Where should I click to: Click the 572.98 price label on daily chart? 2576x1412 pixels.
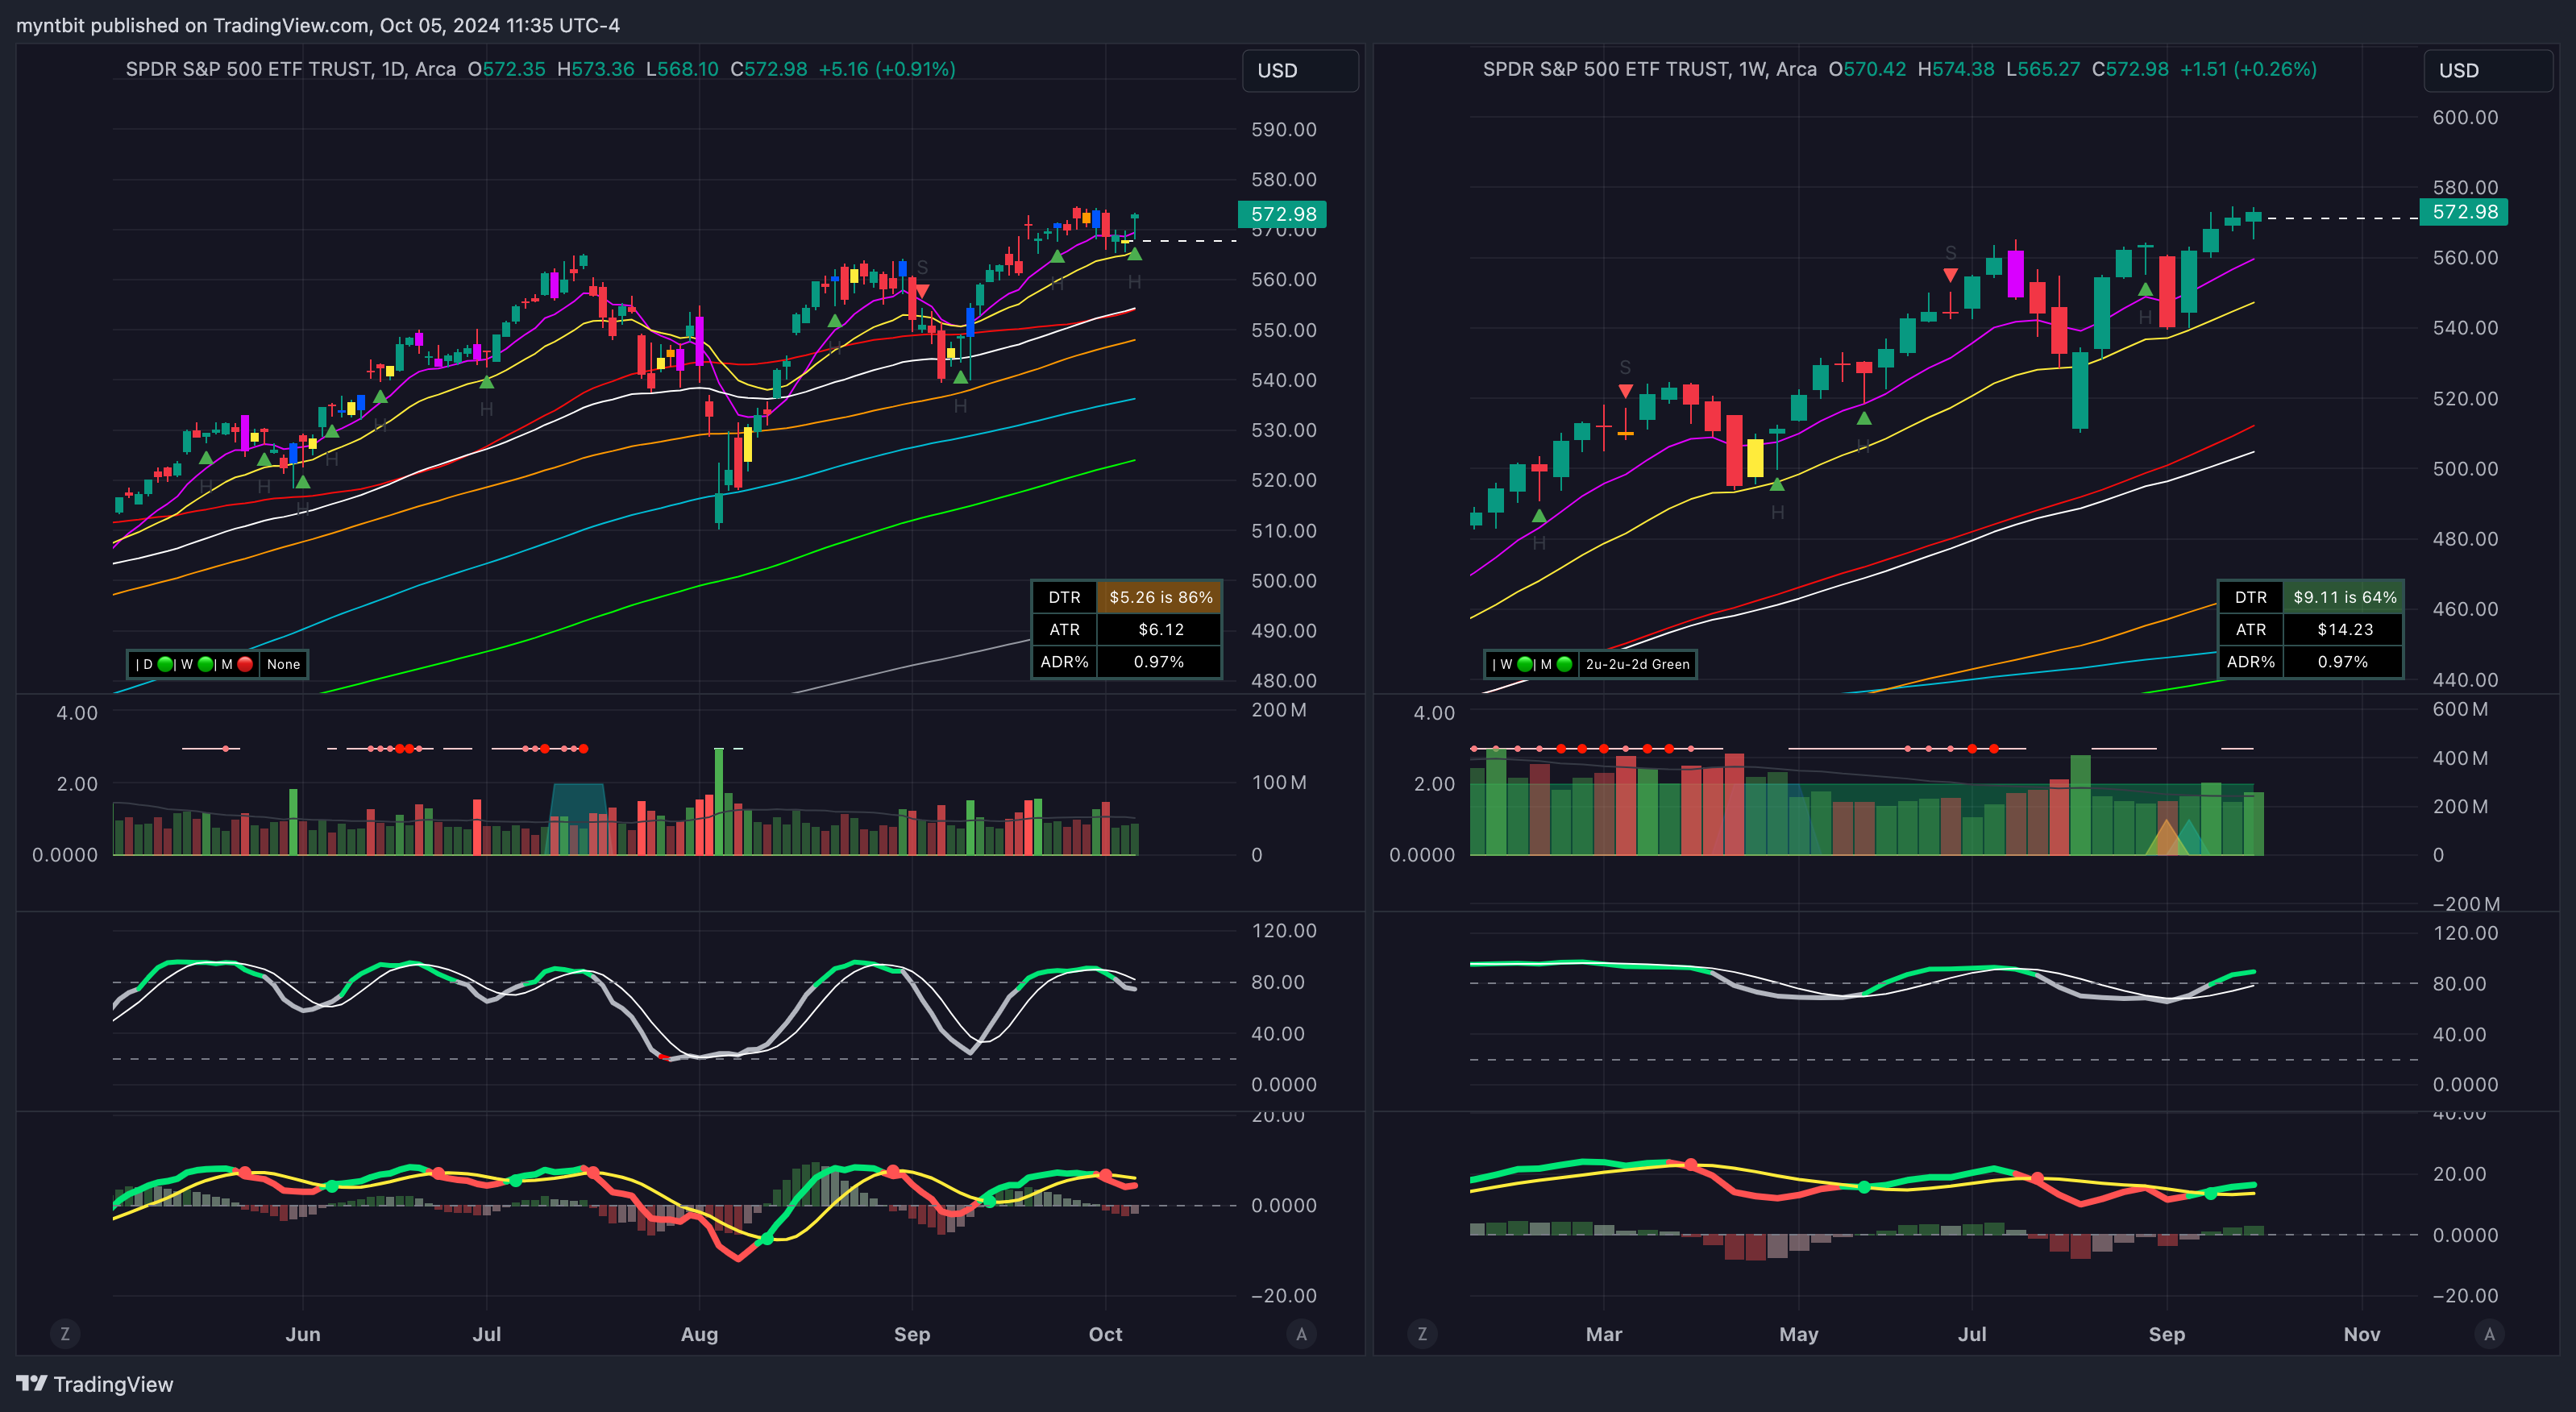(1283, 214)
